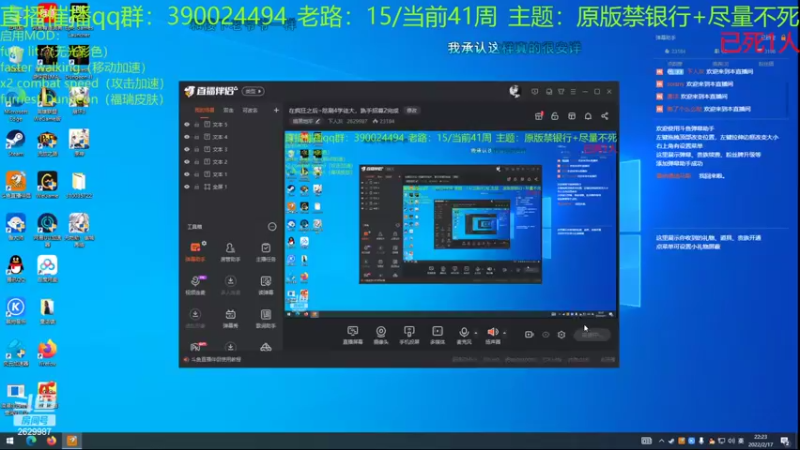800x450 pixels.
Task: Click the 麦克风 microphone icon
Action: coord(463,332)
